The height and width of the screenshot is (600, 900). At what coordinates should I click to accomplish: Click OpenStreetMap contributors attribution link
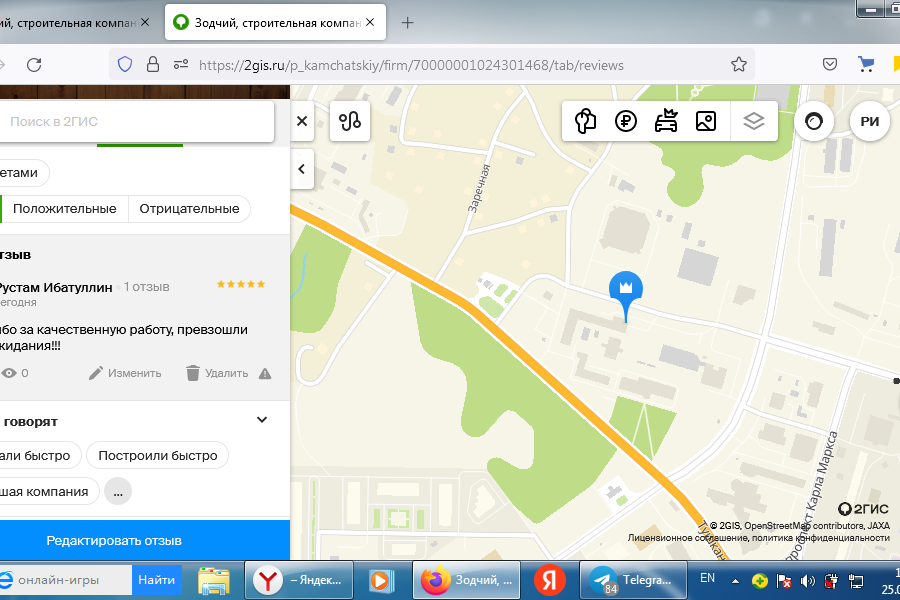click(x=805, y=525)
